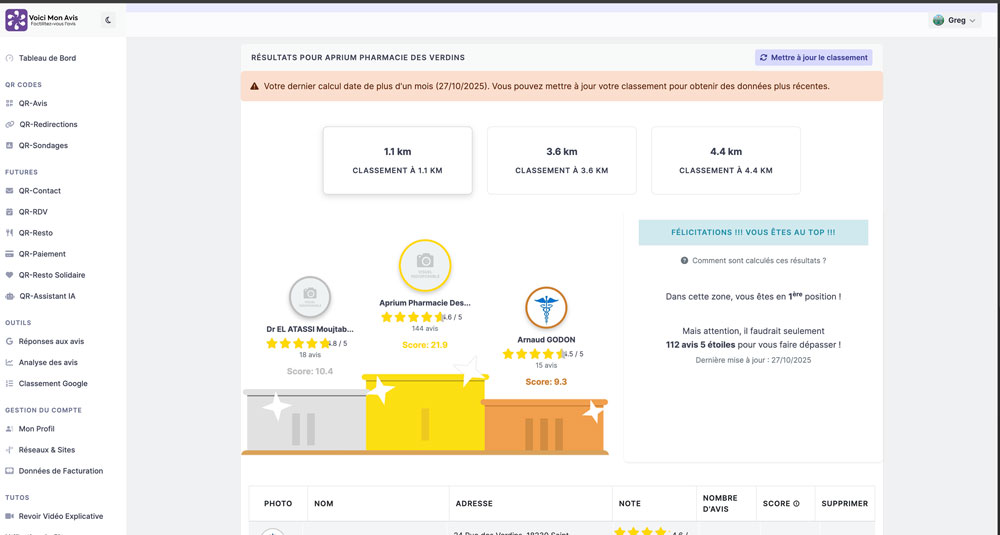Select the 1.1 km ranking card
1000x535 pixels.
click(397, 160)
